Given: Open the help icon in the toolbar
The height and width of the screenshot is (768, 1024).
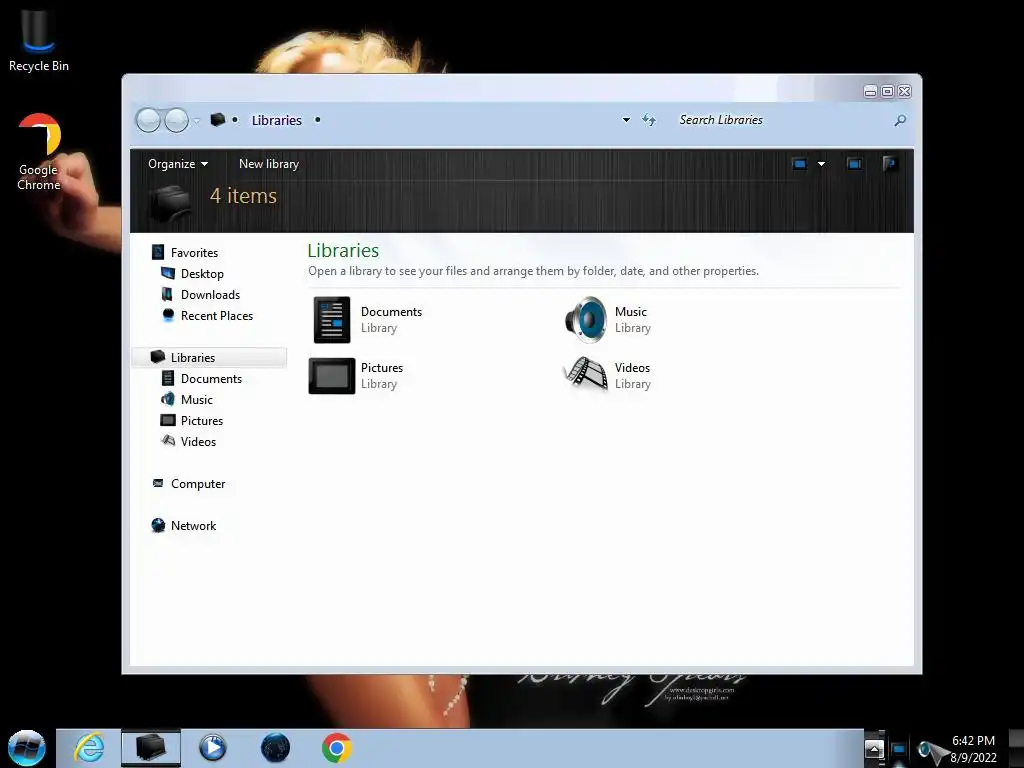Looking at the screenshot, I should click(x=889, y=164).
